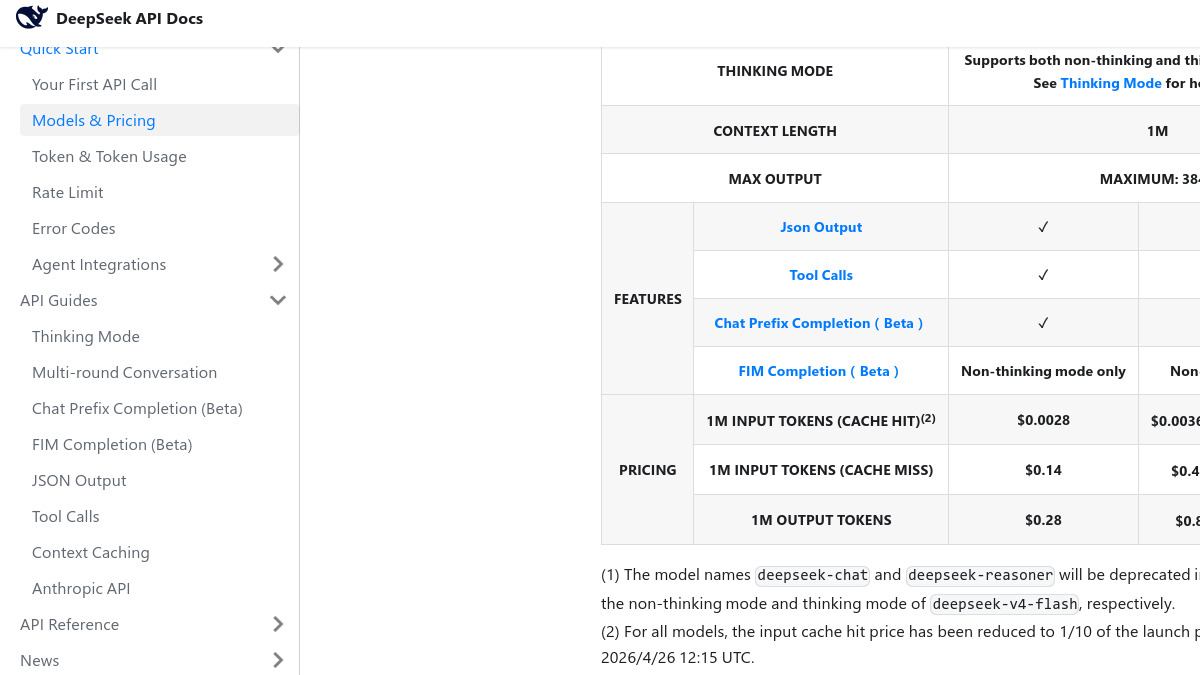This screenshot has height=675, width=1200.
Task: Open Chat Prefix Completion (Beta) sidebar item
Action: pos(137,408)
